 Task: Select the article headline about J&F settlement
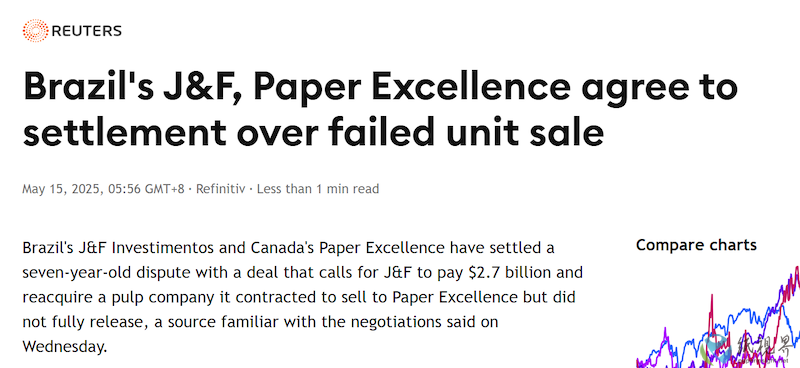pos(380,110)
